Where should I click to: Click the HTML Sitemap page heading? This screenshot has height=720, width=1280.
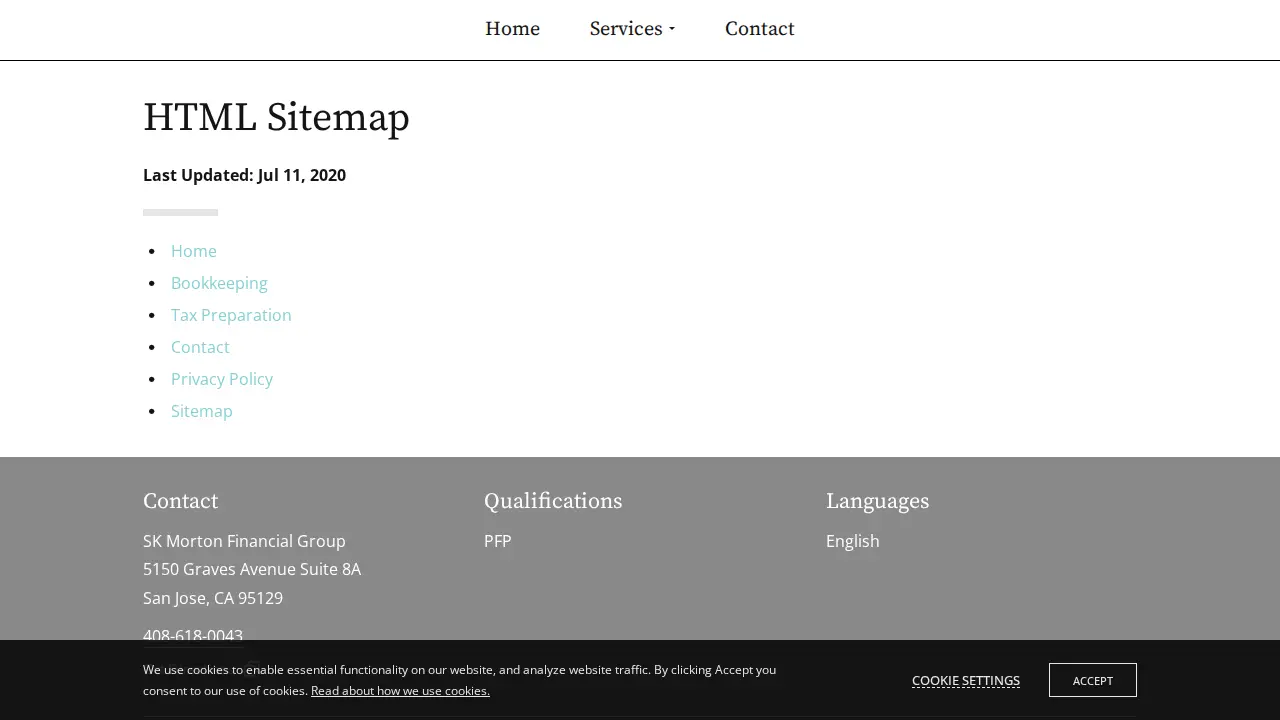(x=276, y=118)
